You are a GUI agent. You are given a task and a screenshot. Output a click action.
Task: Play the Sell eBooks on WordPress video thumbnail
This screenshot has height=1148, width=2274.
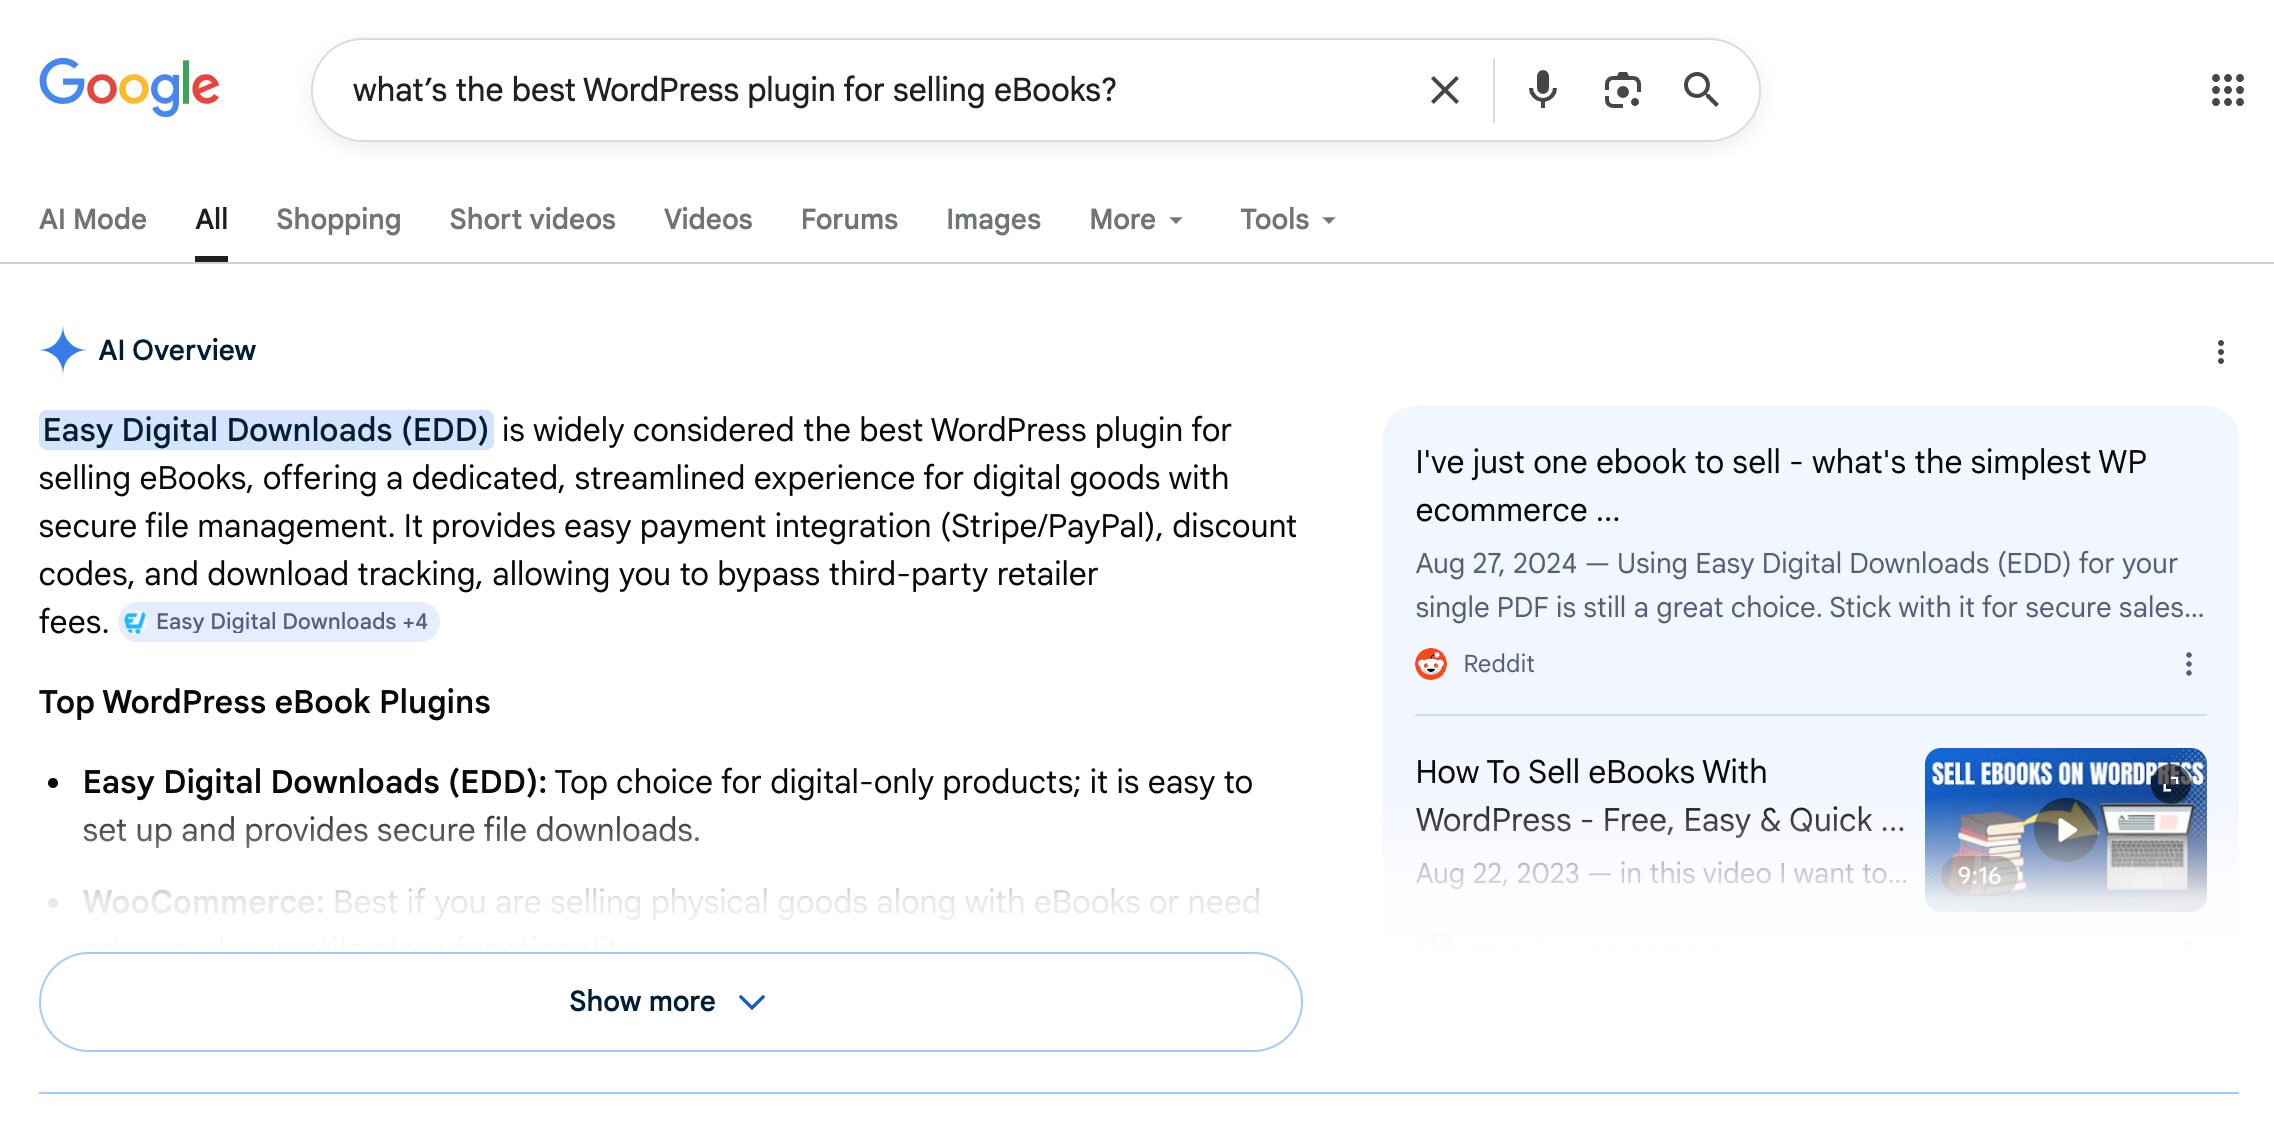pyautogui.click(x=2064, y=829)
